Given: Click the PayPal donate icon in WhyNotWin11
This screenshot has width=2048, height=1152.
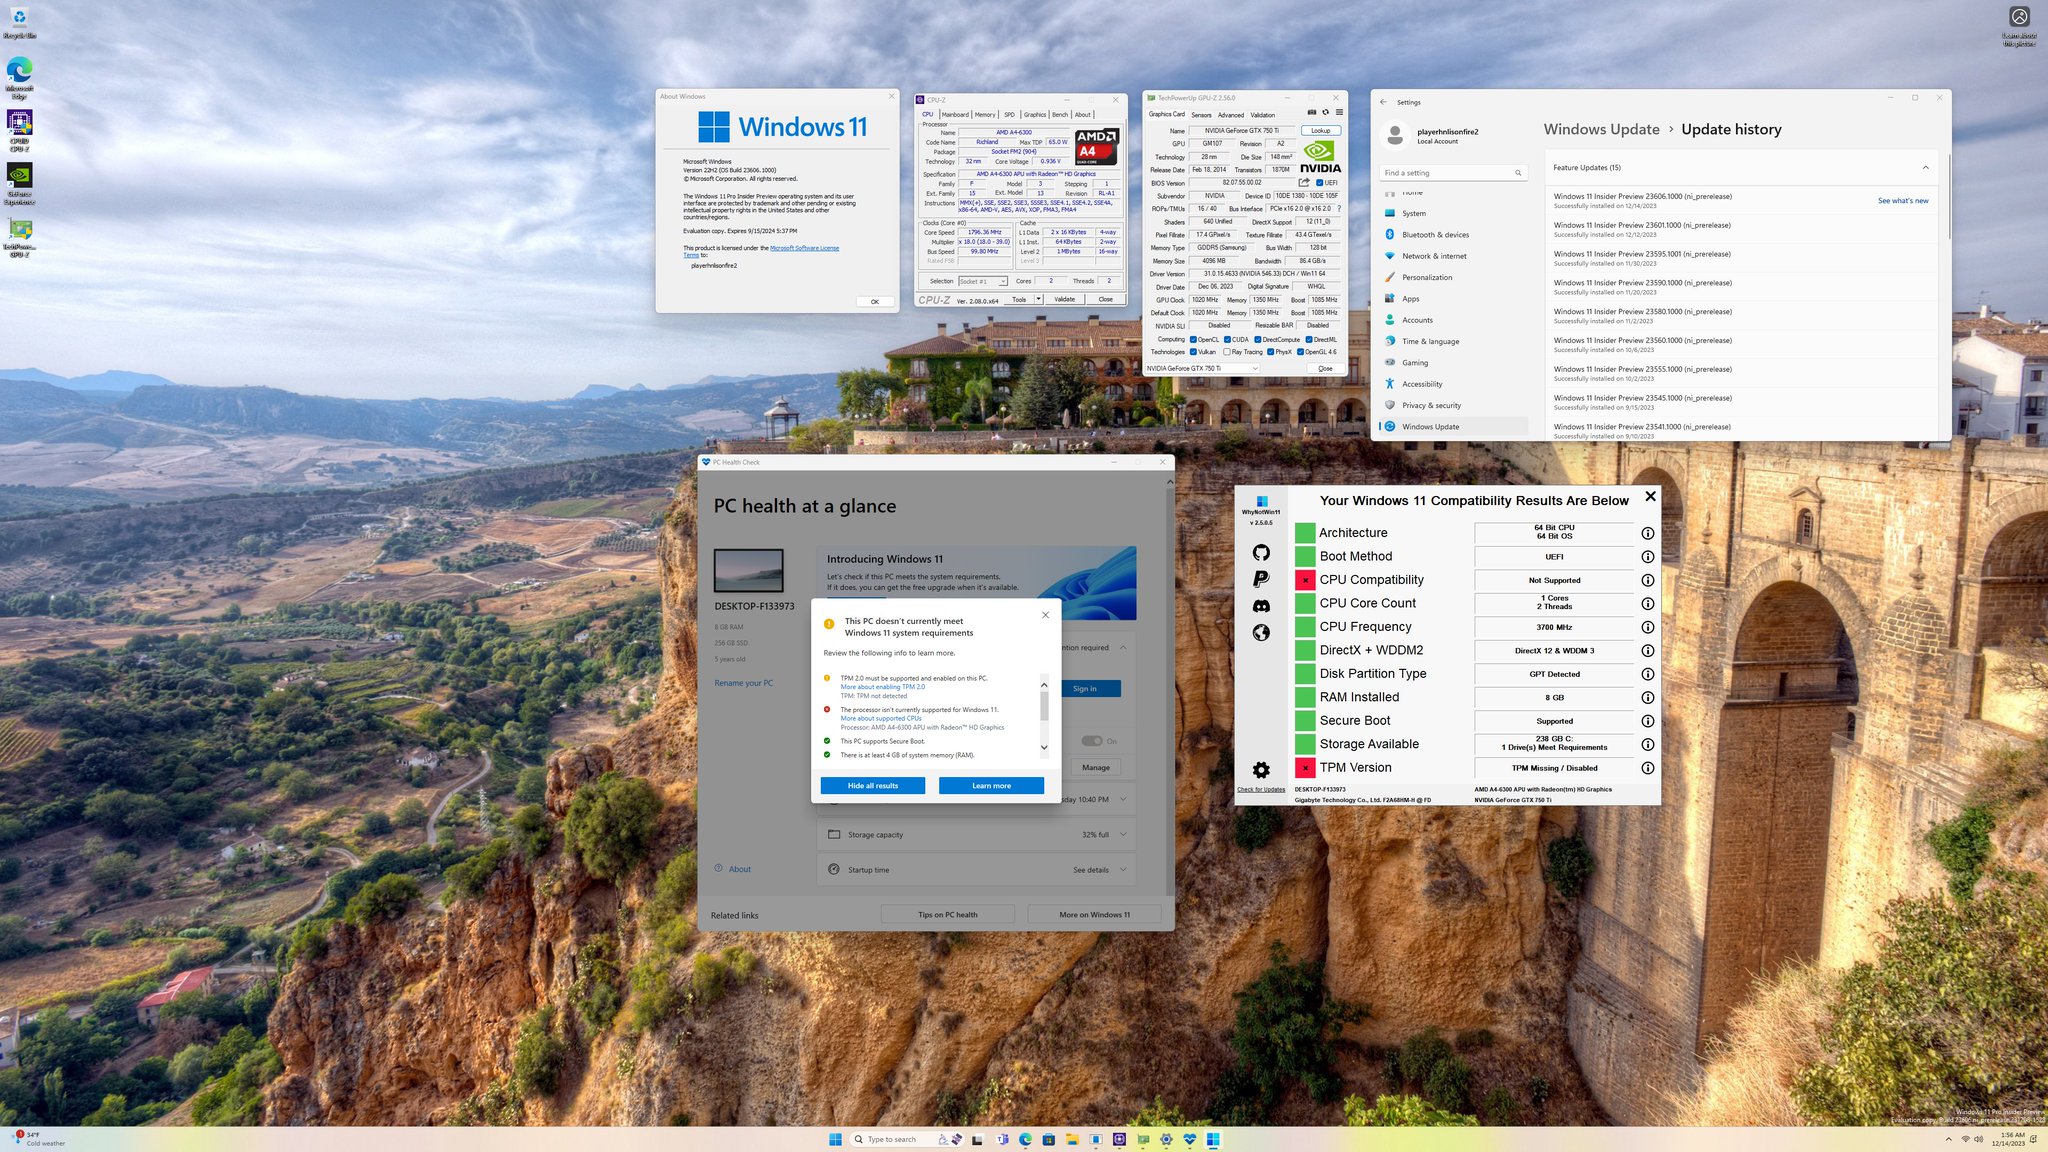Looking at the screenshot, I should point(1261,578).
